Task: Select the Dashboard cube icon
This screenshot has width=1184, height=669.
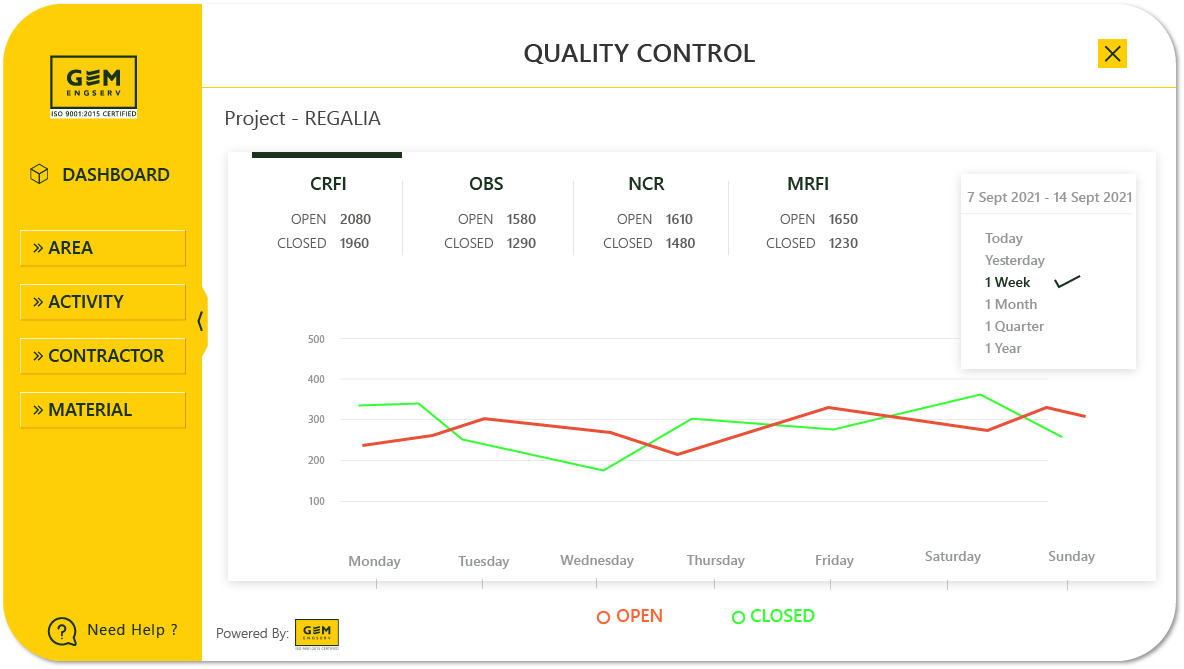Action: coord(38,173)
